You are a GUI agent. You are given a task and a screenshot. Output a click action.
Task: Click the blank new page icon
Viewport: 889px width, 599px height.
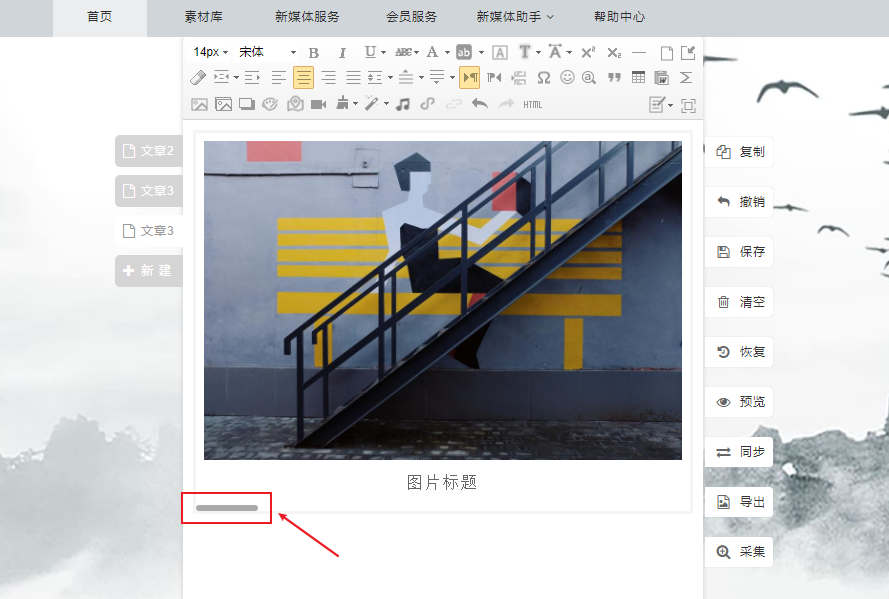click(x=667, y=53)
